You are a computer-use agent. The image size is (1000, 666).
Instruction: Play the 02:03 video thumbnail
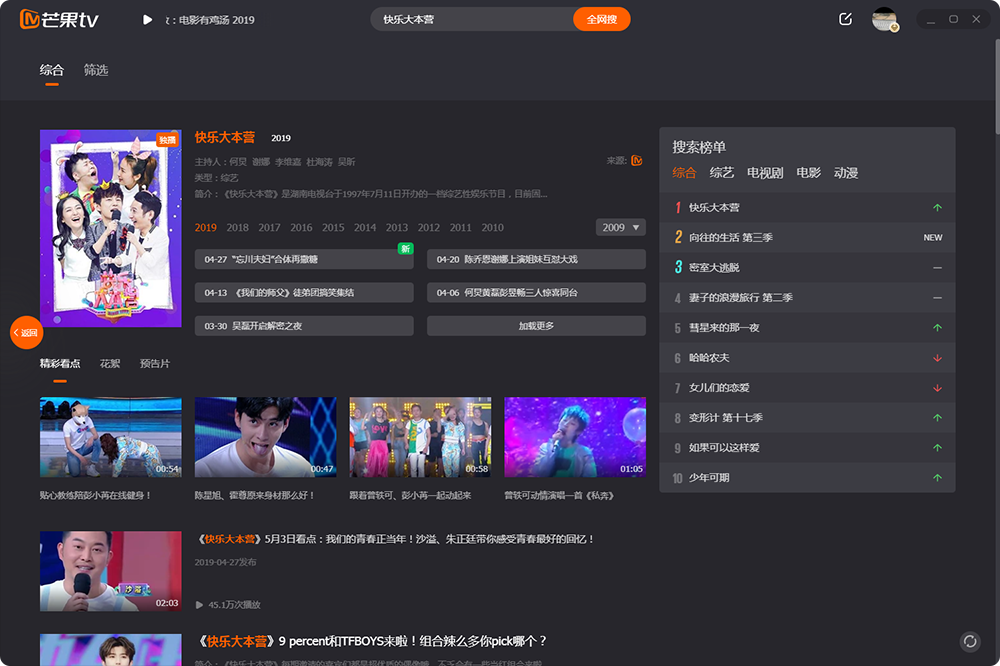coord(110,571)
